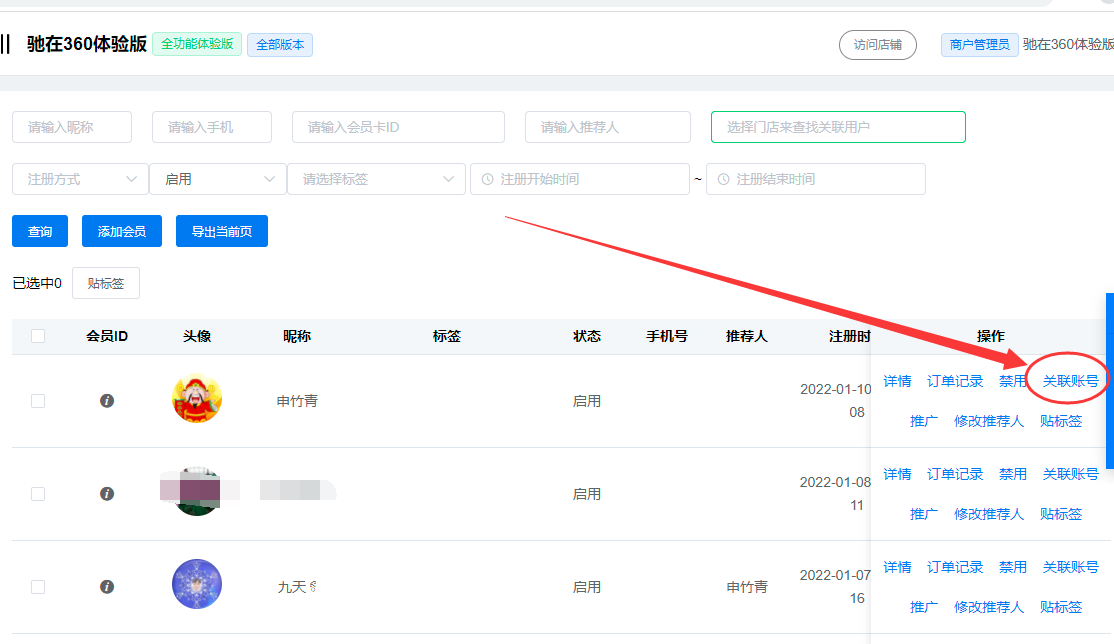
Task: Check the checkbox for 九天 row
Action: [38, 586]
